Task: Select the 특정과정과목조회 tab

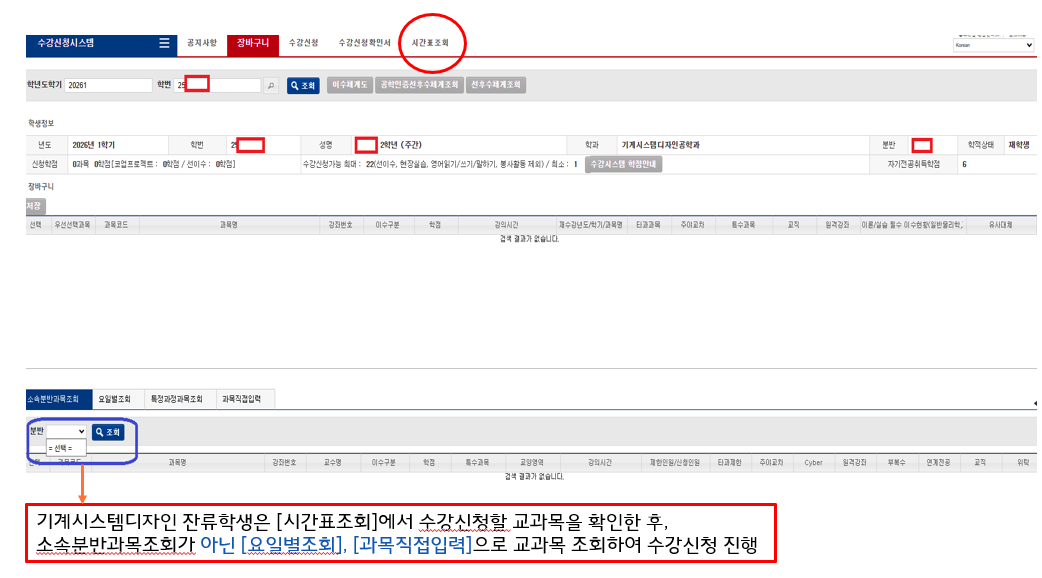Action: (x=178, y=399)
